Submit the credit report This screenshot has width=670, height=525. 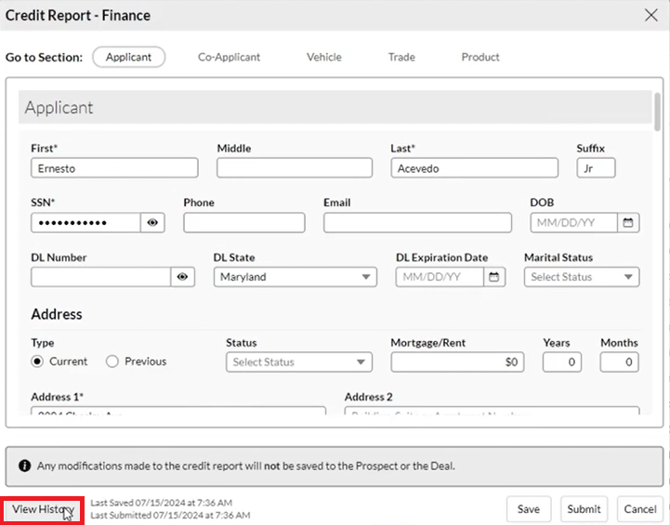click(584, 509)
